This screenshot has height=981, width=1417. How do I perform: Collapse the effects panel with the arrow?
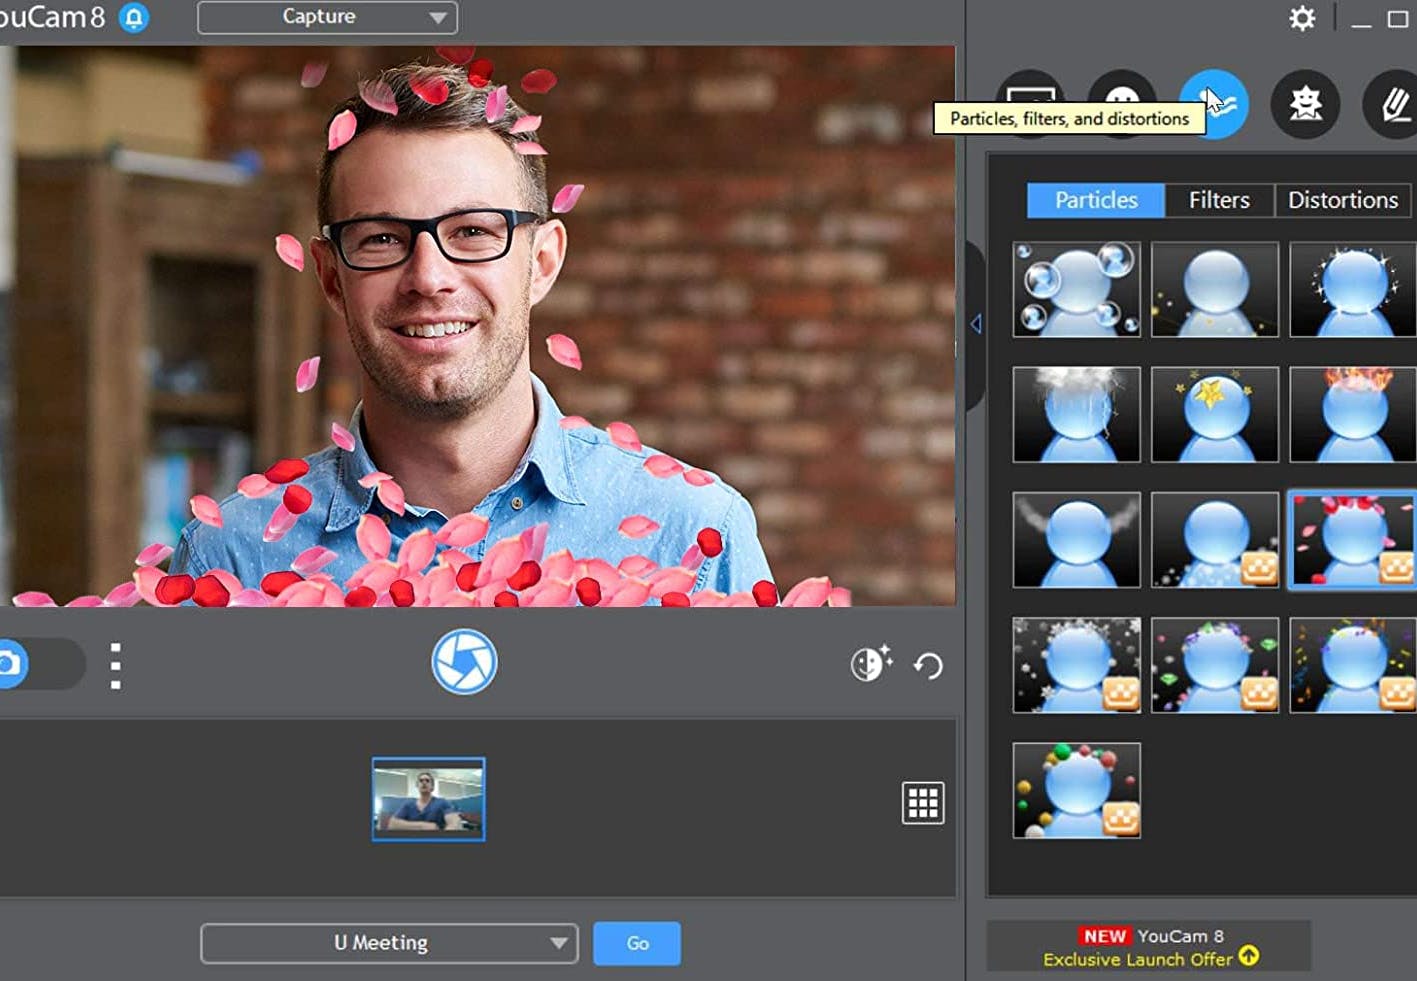[x=976, y=324]
